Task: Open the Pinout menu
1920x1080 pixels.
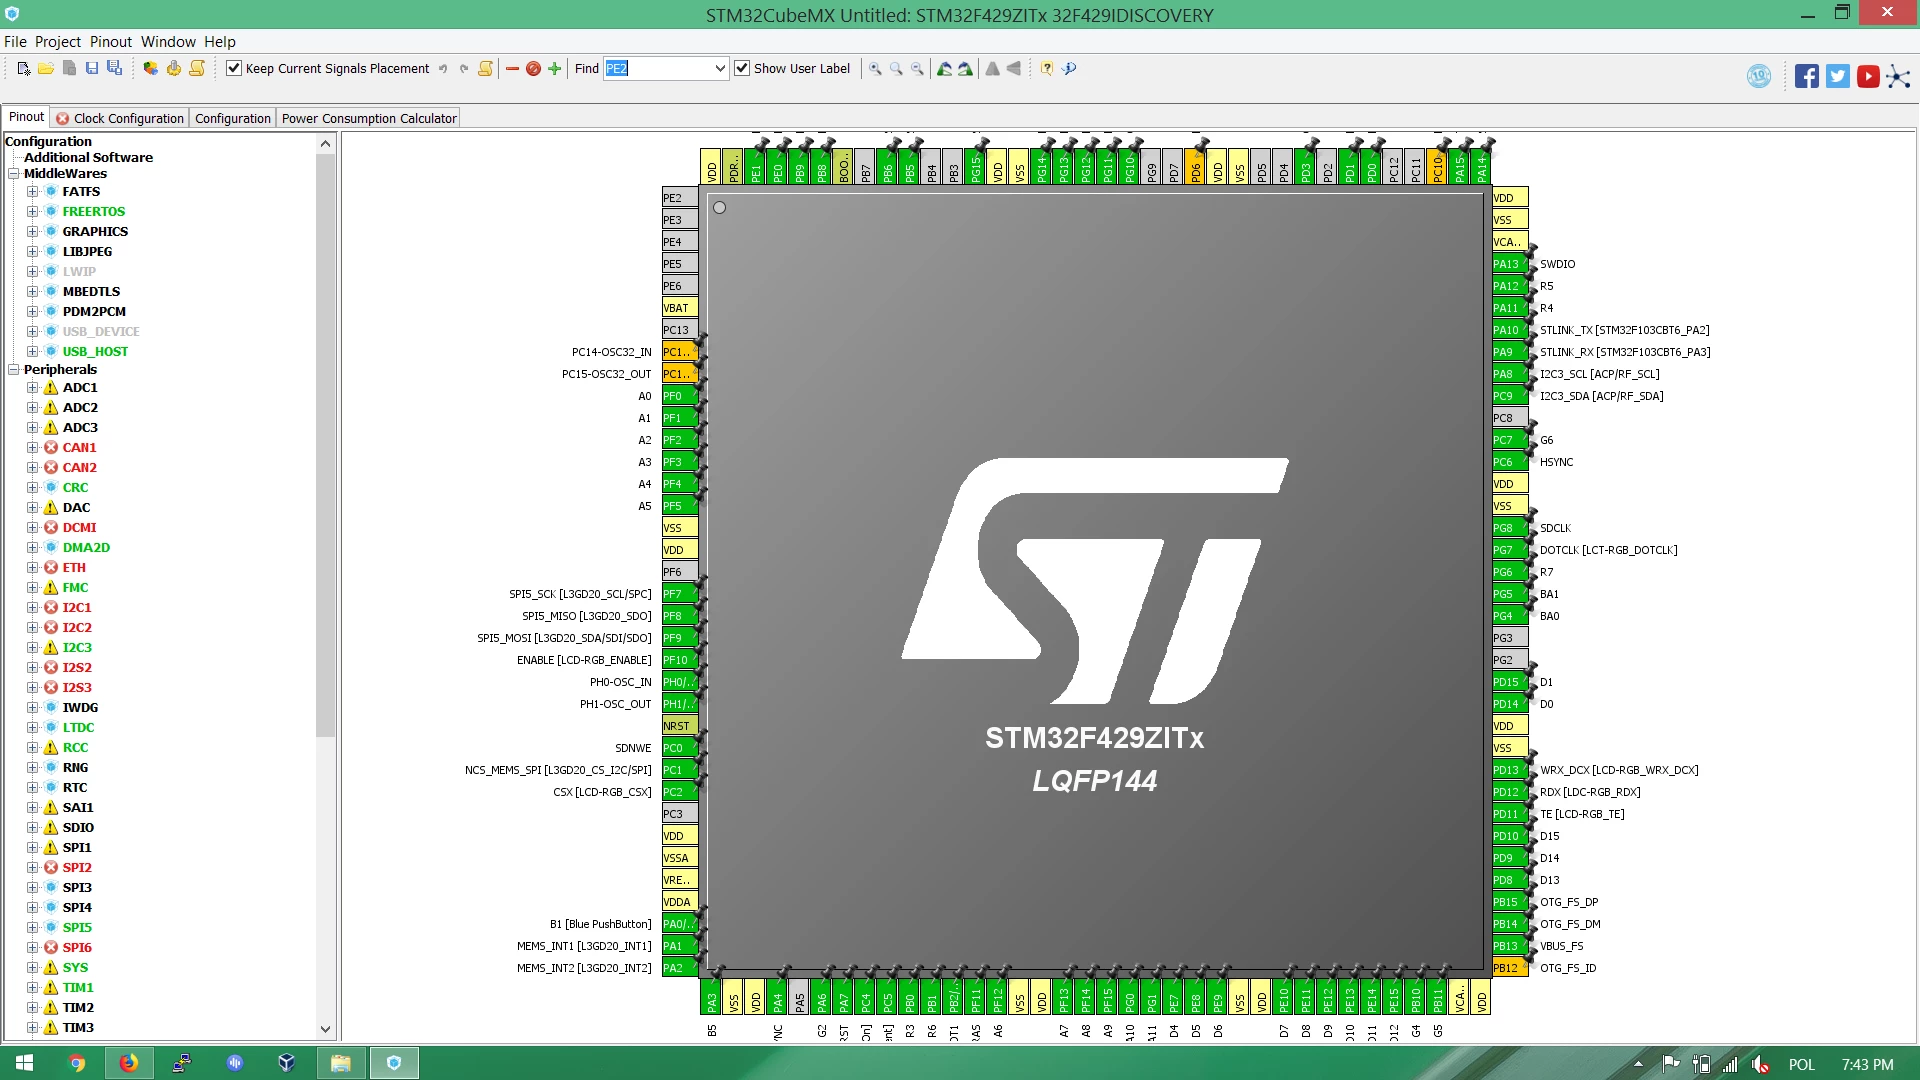Action: click(111, 41)
